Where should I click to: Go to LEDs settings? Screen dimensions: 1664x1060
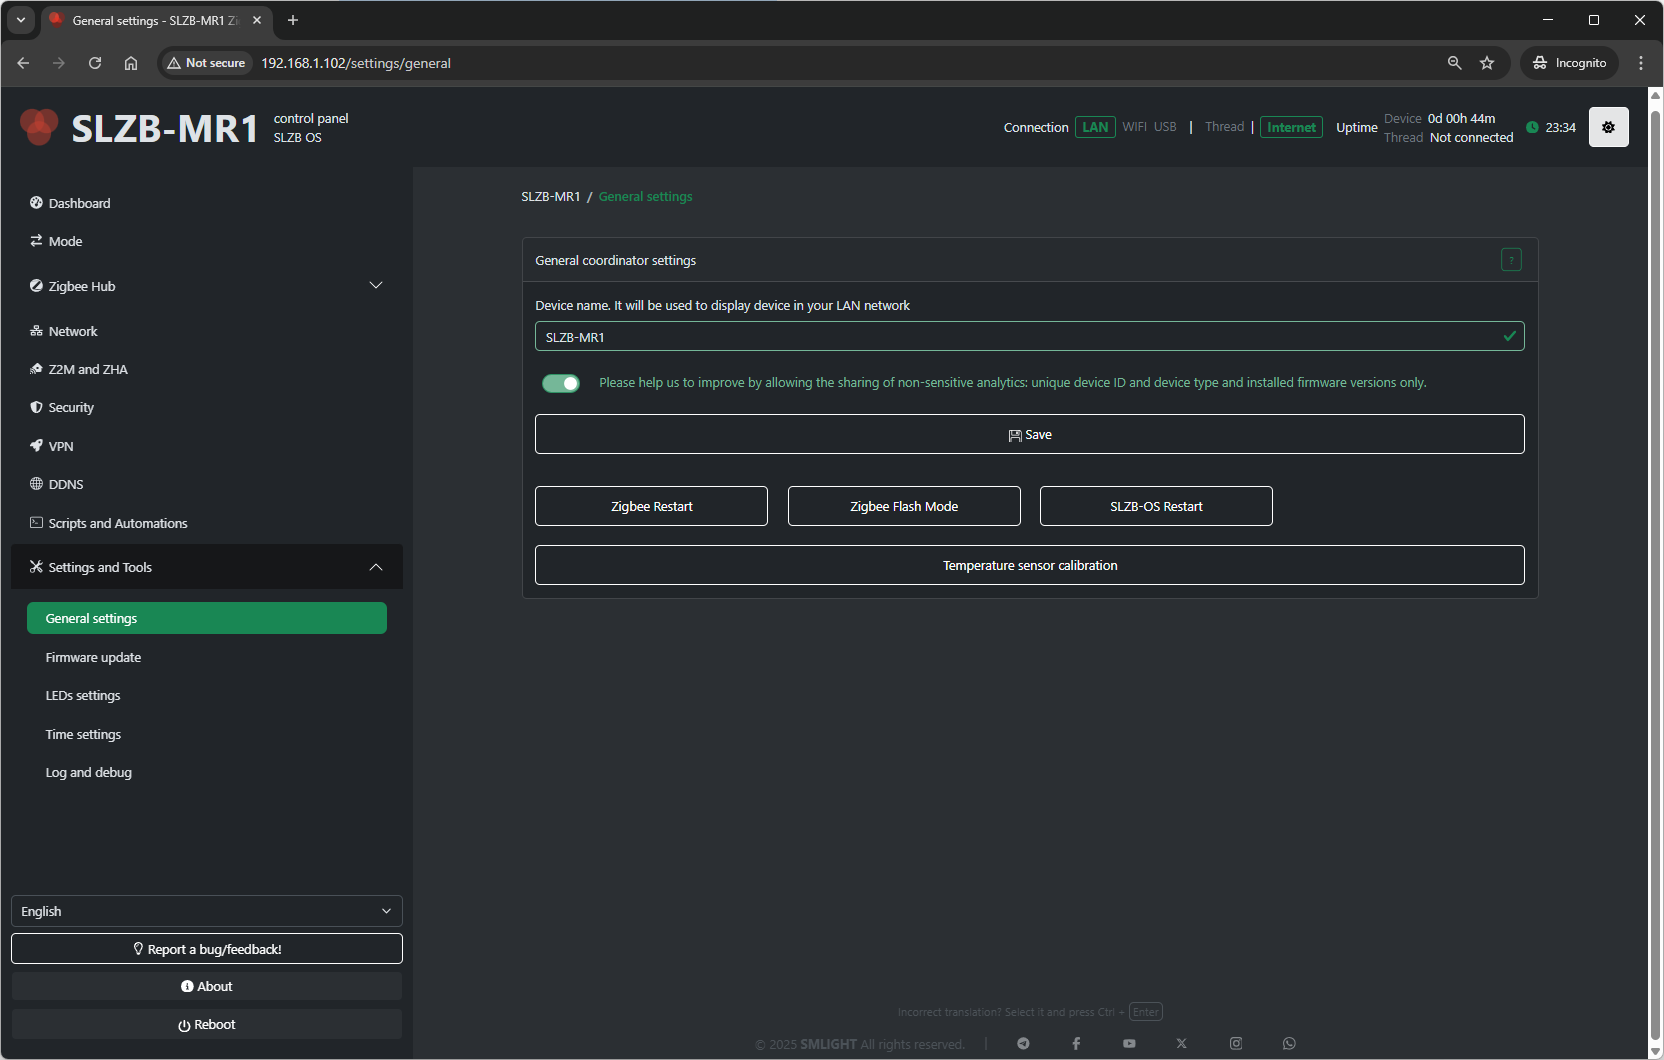tap(83, 695)
